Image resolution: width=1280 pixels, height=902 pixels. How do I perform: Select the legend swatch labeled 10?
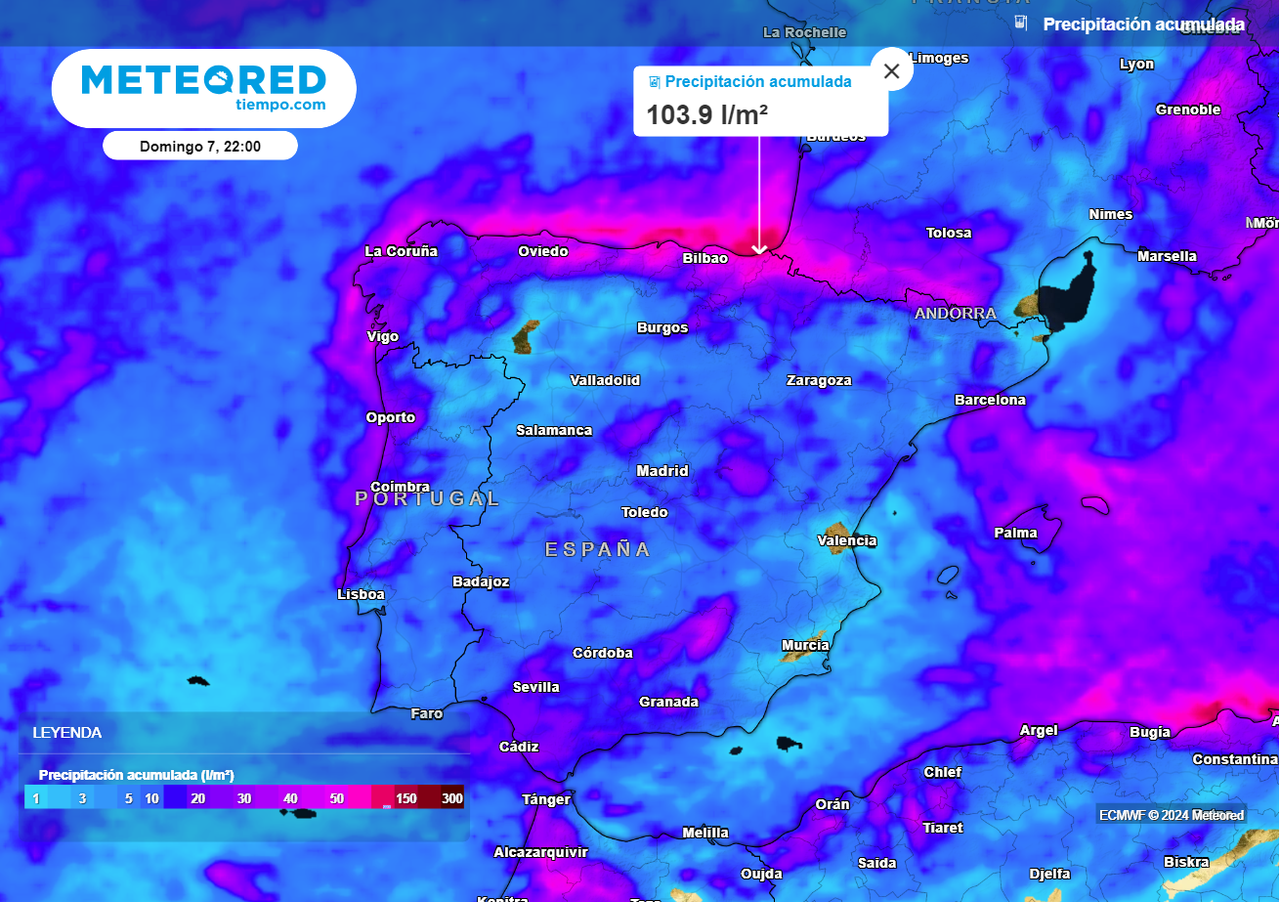(x=151, y=798)
